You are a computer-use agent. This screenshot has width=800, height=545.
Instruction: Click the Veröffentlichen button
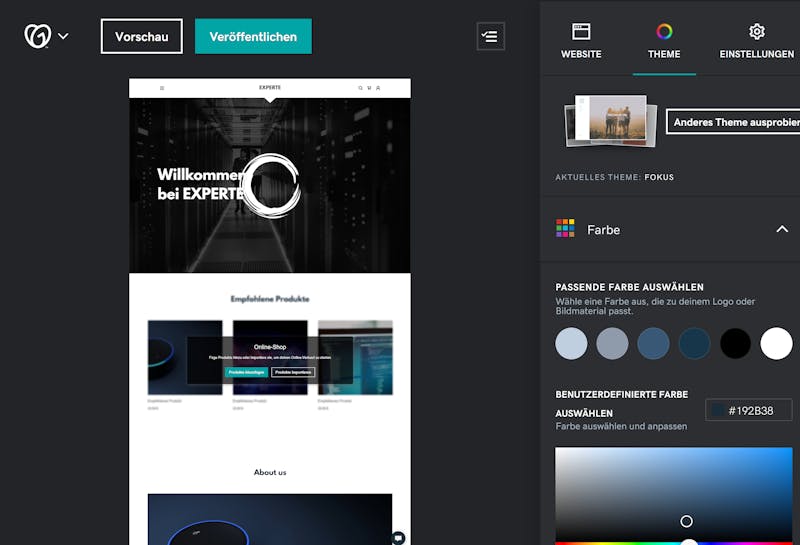pos(253,36)
